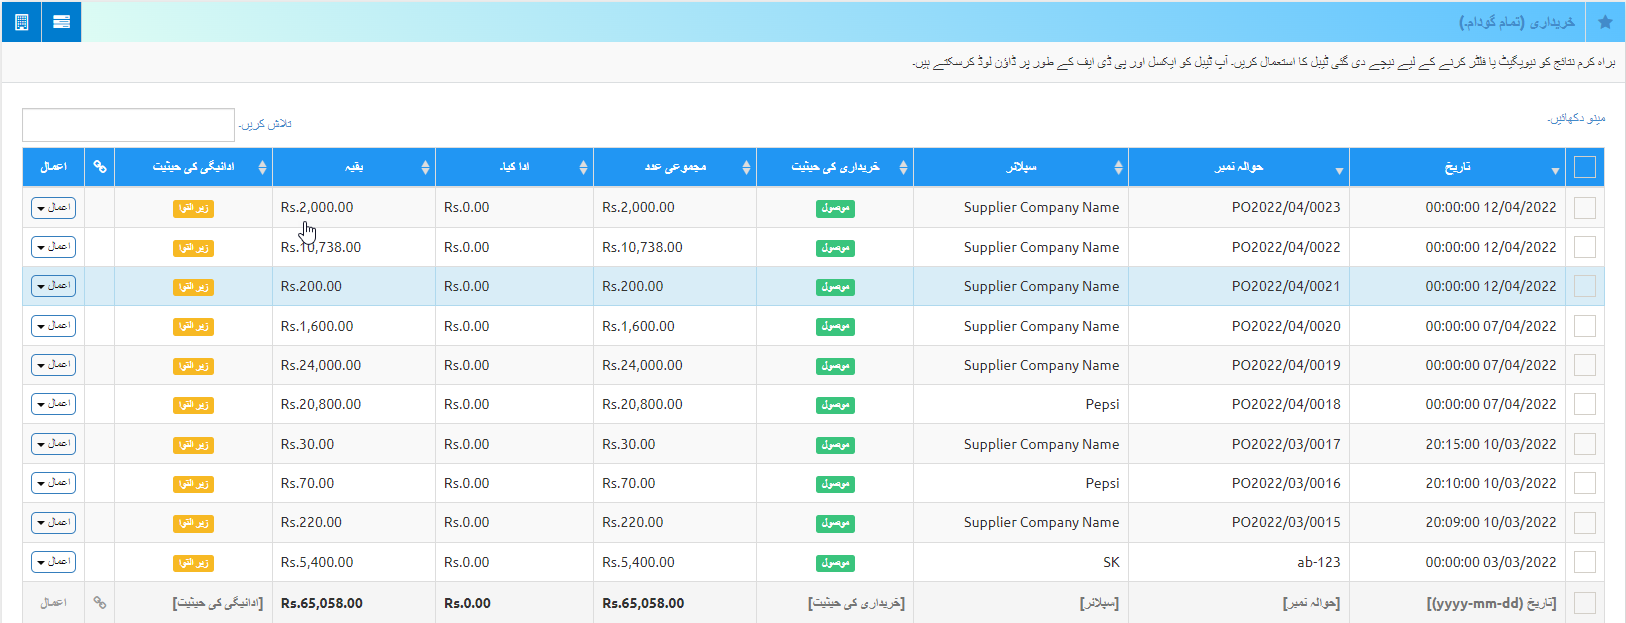Screen dimensions: 1626x623
Task: Sort by Grand Total (مجموعی عدد) column arrows
Action: [x=746, y=168]
